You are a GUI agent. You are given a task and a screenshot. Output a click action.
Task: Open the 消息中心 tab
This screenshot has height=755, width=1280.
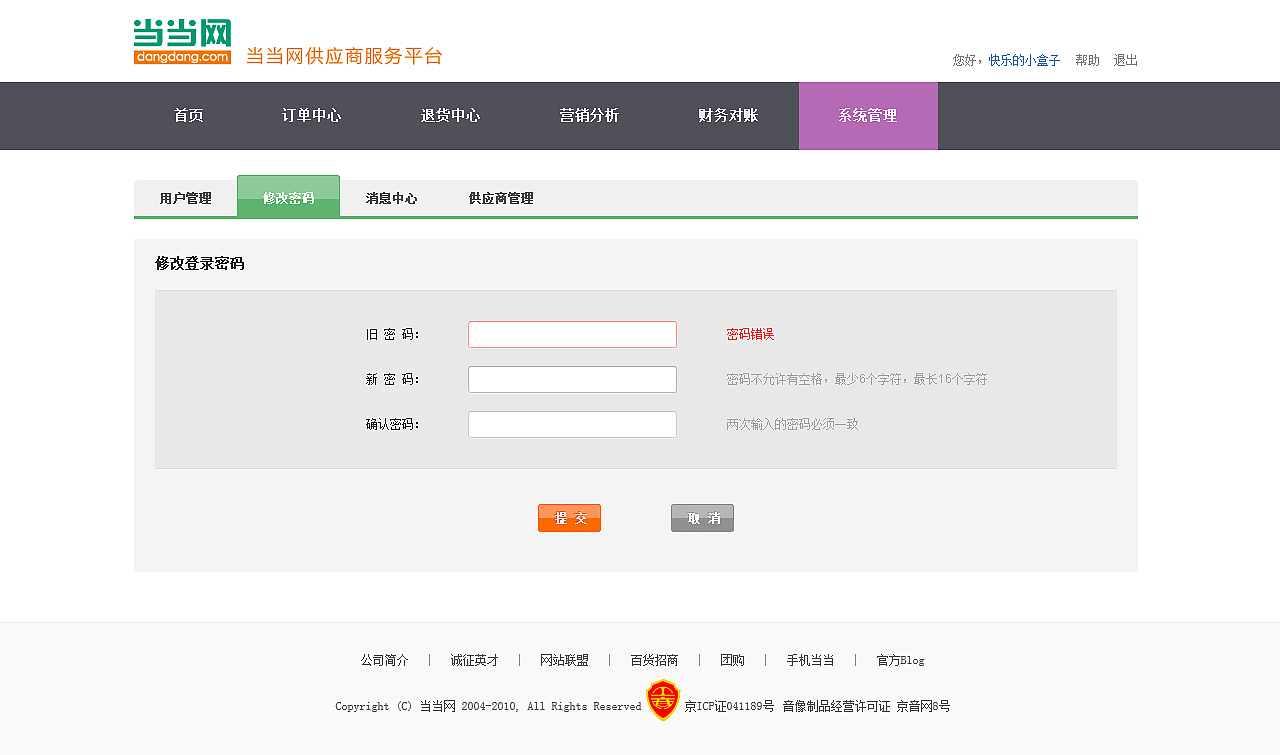pos(392,197)
